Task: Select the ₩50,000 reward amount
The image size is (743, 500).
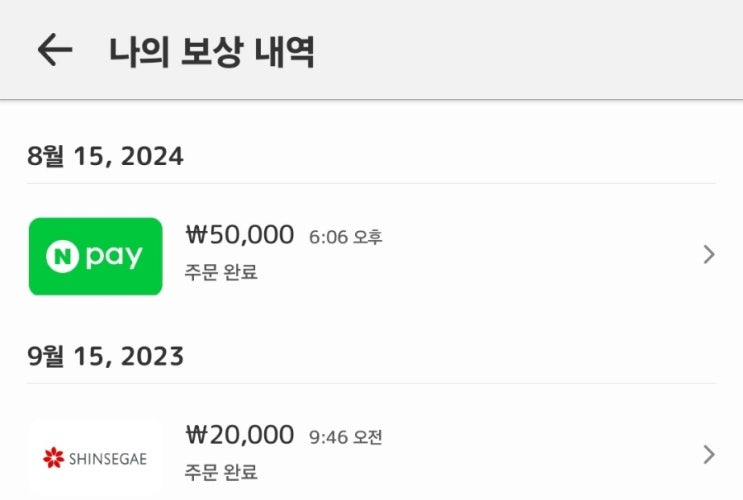Action: coord(240,235)
